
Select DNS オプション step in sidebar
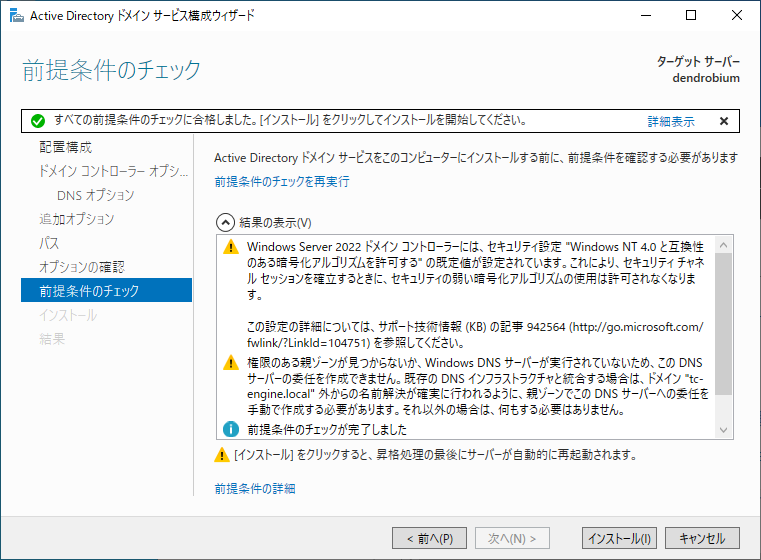coord(96,195)
